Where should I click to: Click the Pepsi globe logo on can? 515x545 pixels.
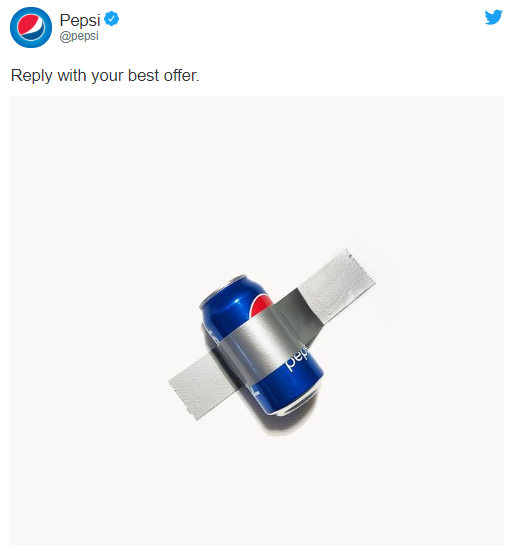[261, 305]
